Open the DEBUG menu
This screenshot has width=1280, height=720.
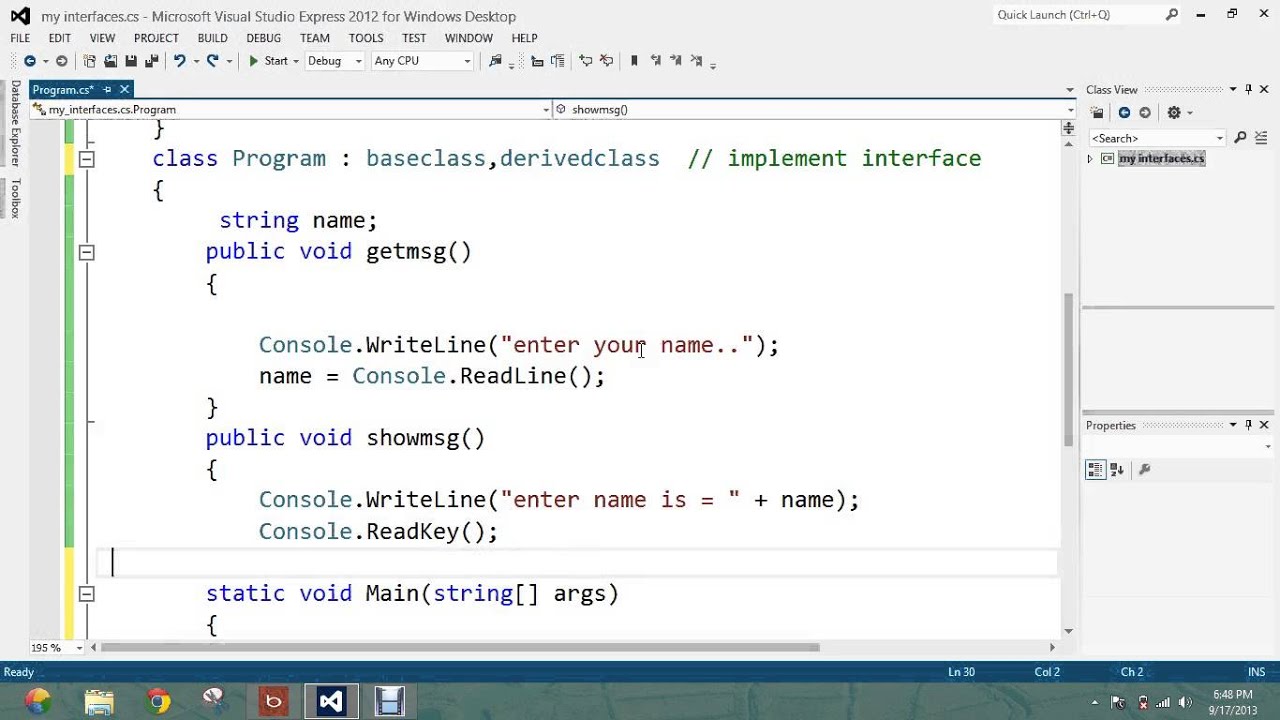(264, 38)
